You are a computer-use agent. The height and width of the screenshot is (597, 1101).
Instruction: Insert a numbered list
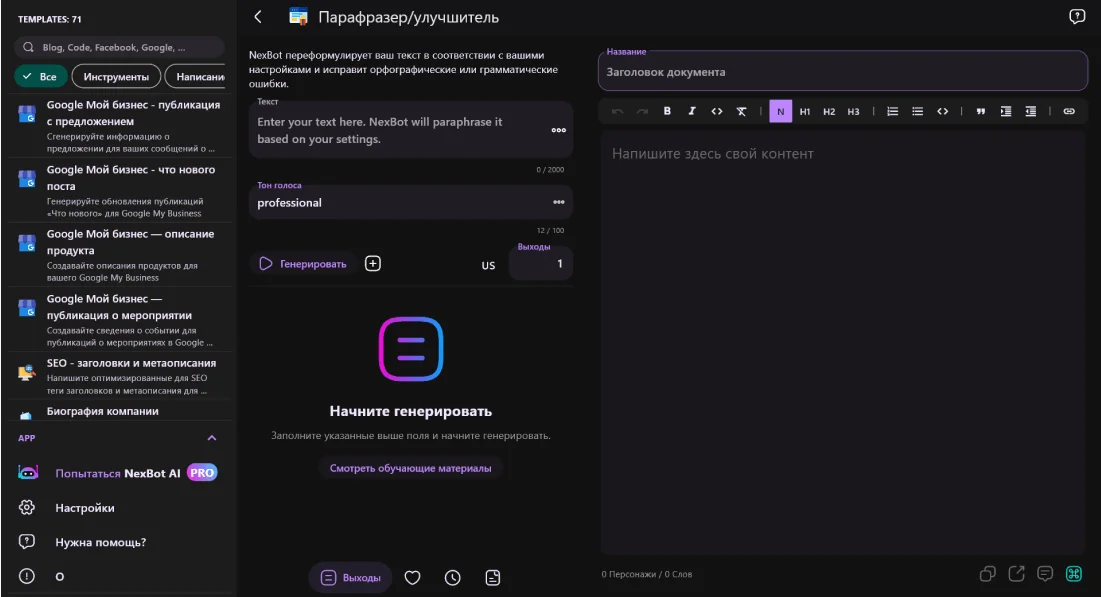892,111
